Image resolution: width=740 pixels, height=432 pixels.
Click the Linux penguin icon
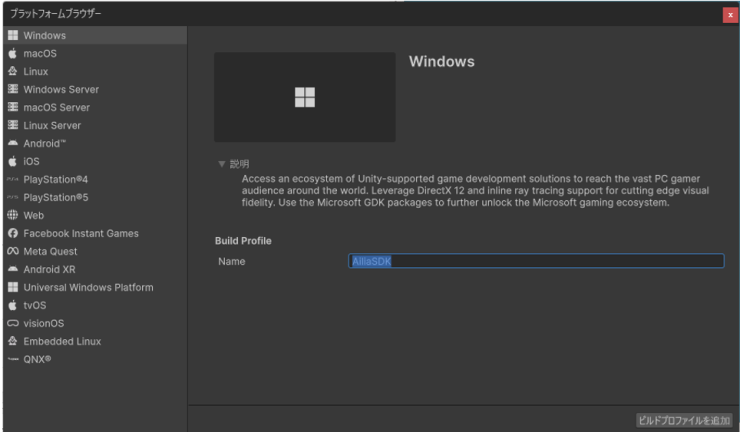pos(12,72)
